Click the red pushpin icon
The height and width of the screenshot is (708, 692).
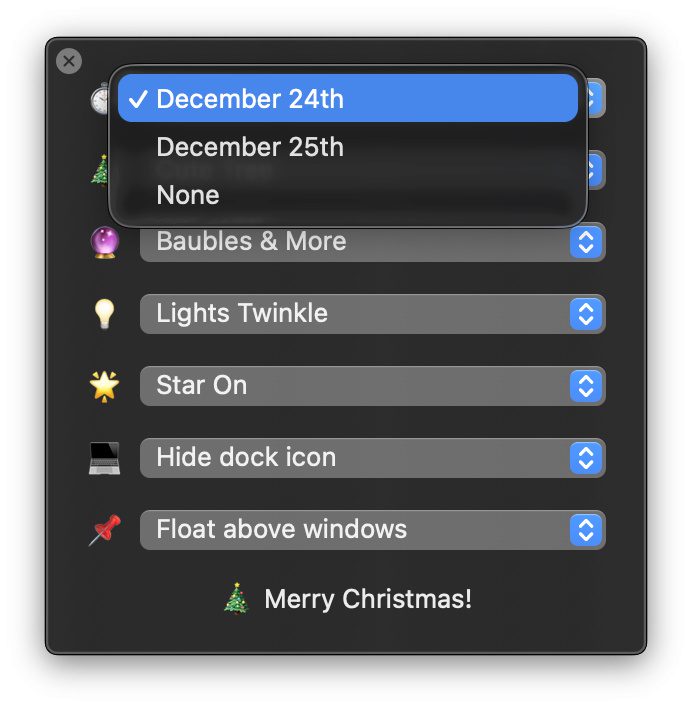(x=104, y=530)
